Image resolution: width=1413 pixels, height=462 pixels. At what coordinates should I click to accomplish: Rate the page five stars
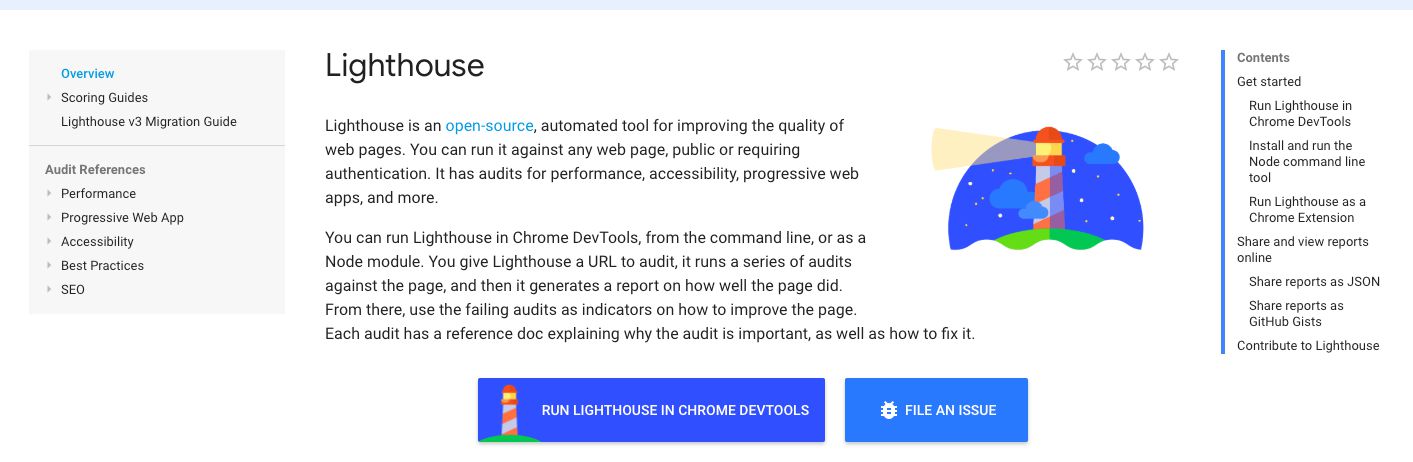click(1169, 62)
